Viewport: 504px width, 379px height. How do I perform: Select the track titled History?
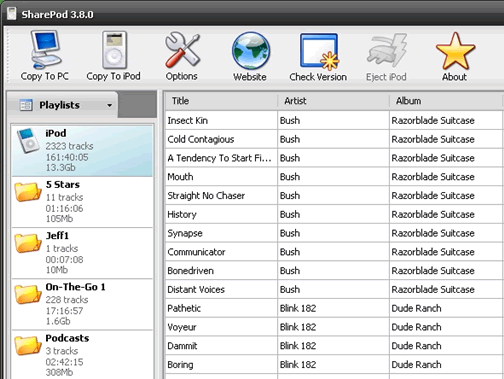[x=182, y=214]
